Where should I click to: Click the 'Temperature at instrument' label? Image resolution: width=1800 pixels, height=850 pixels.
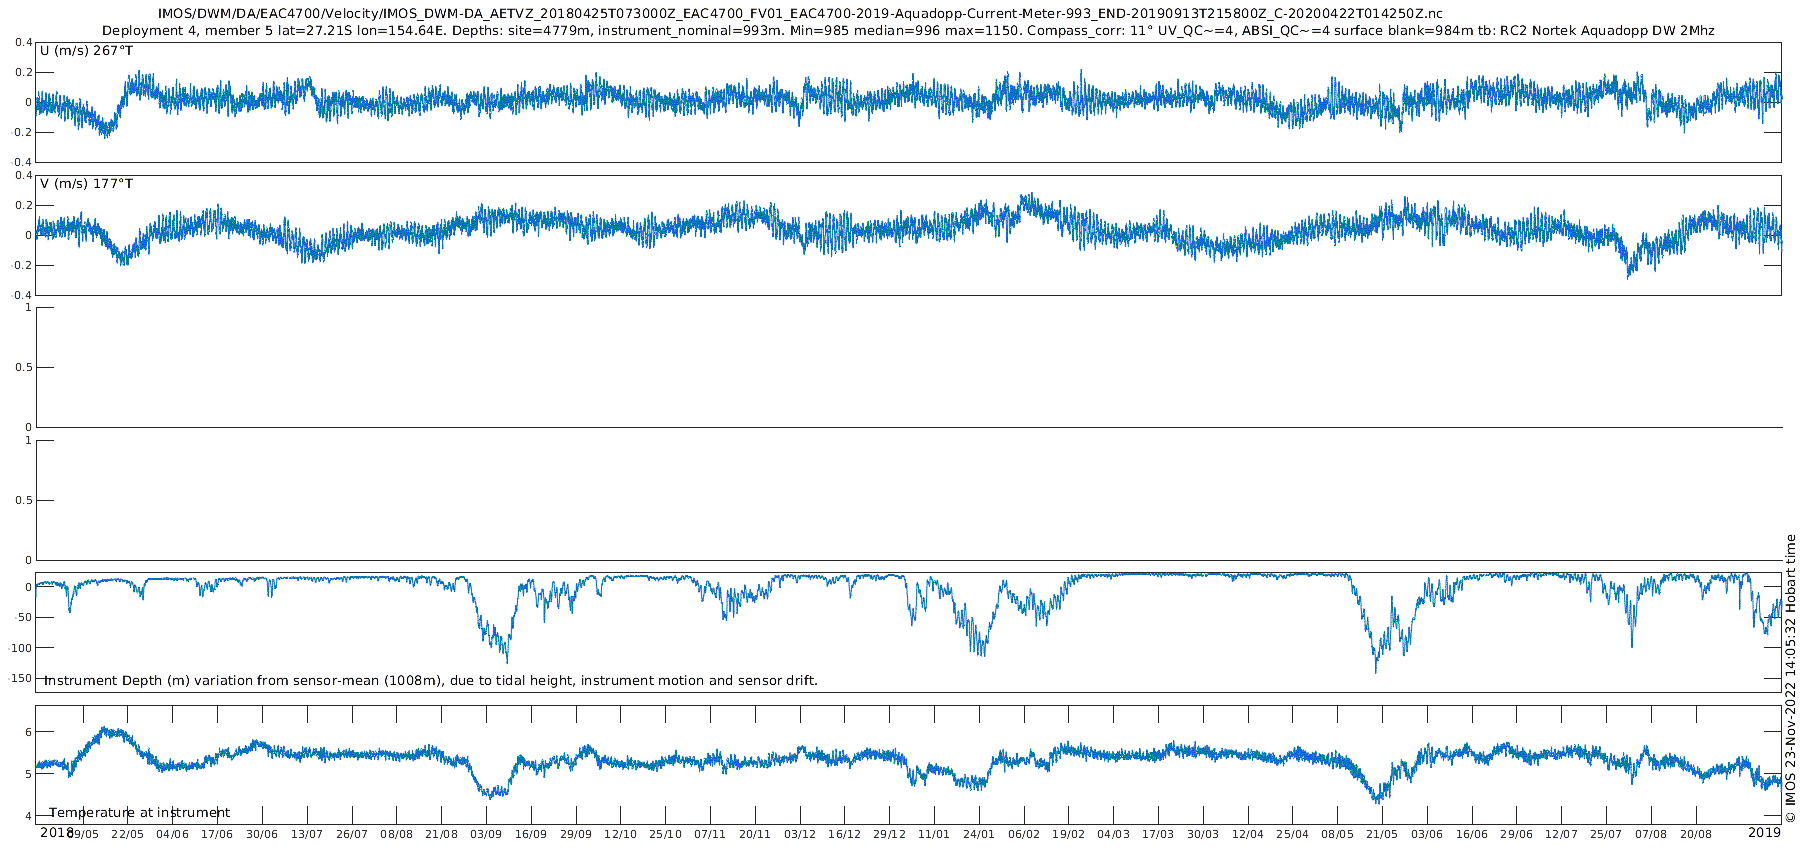[140, 813]
